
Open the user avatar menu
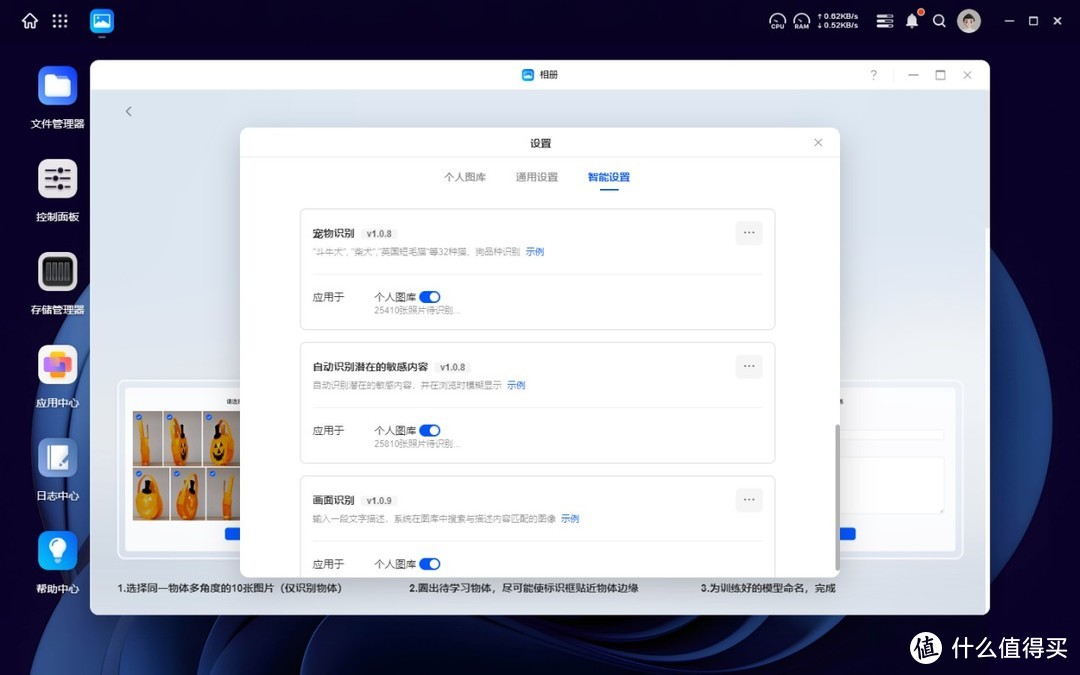pos(968,20)
